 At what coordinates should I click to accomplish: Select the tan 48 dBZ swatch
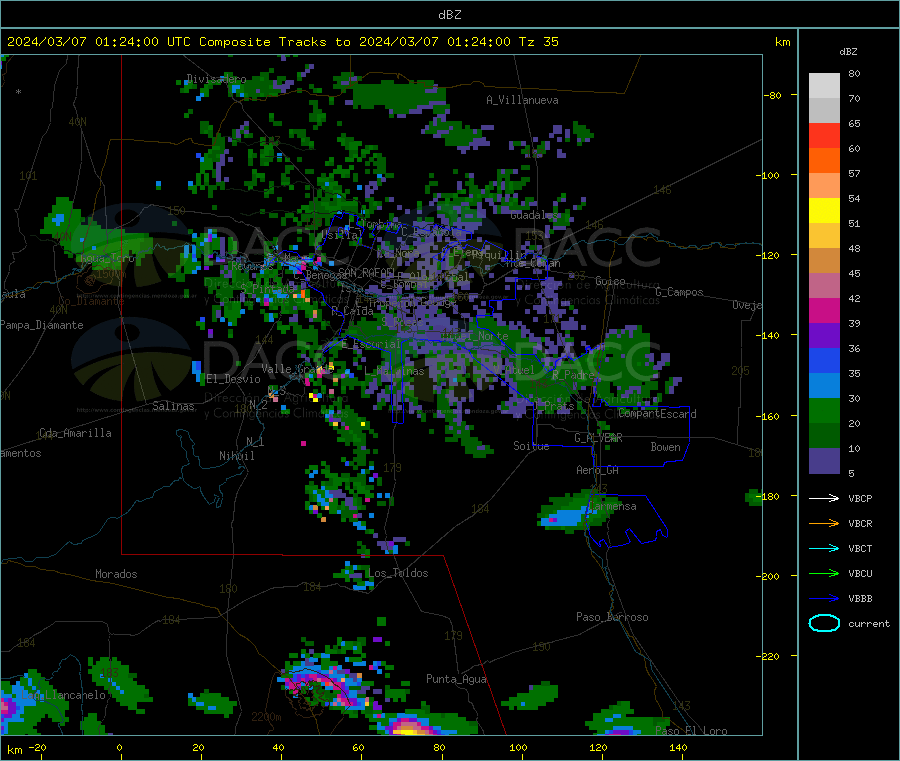coord(824,261)
